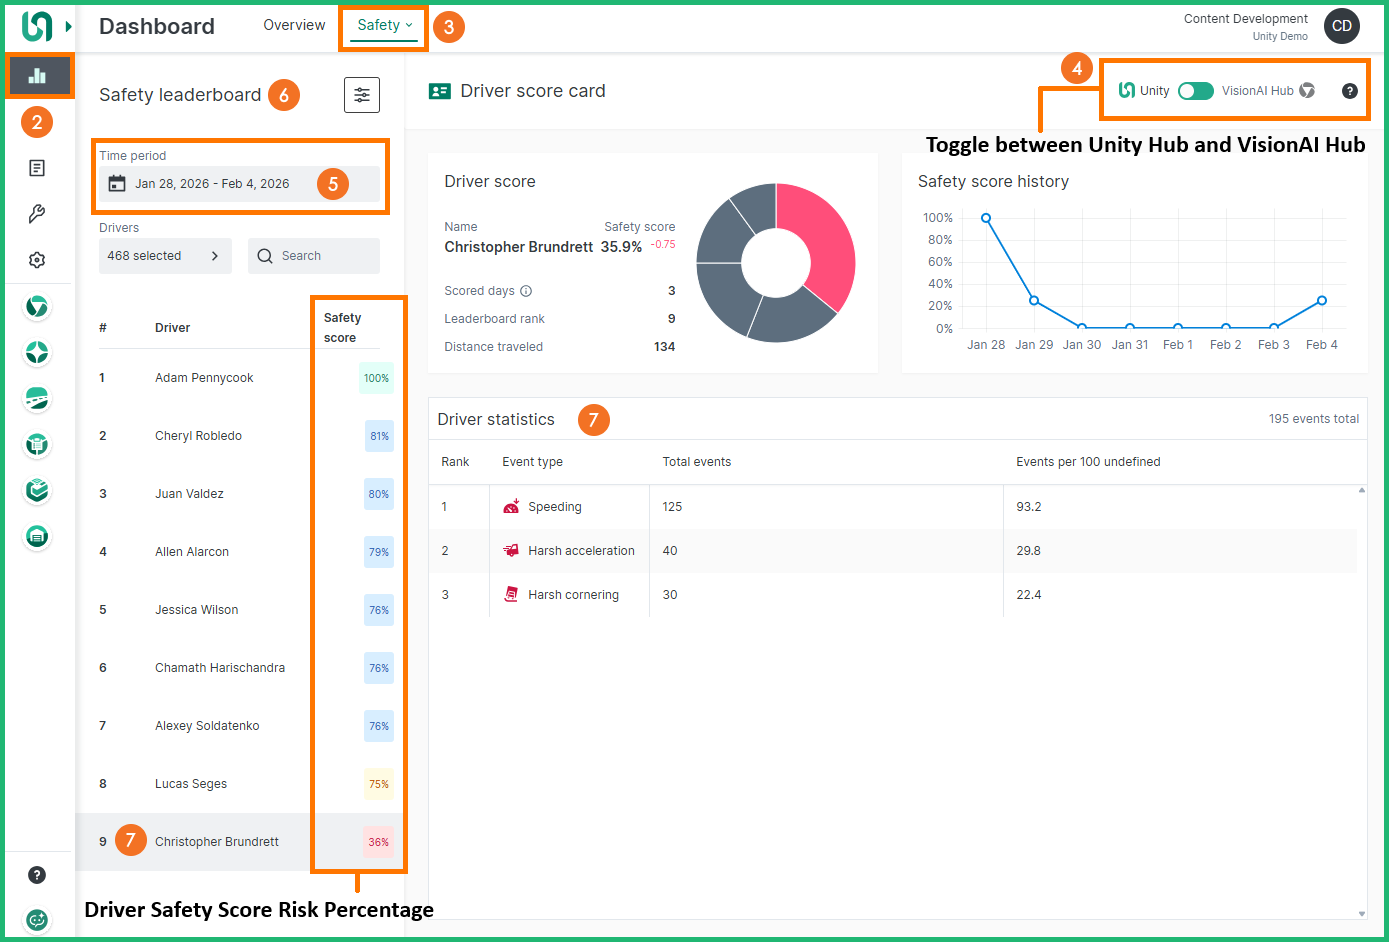
Task: Click the CD user avatar
Action: click(1341, 26)
